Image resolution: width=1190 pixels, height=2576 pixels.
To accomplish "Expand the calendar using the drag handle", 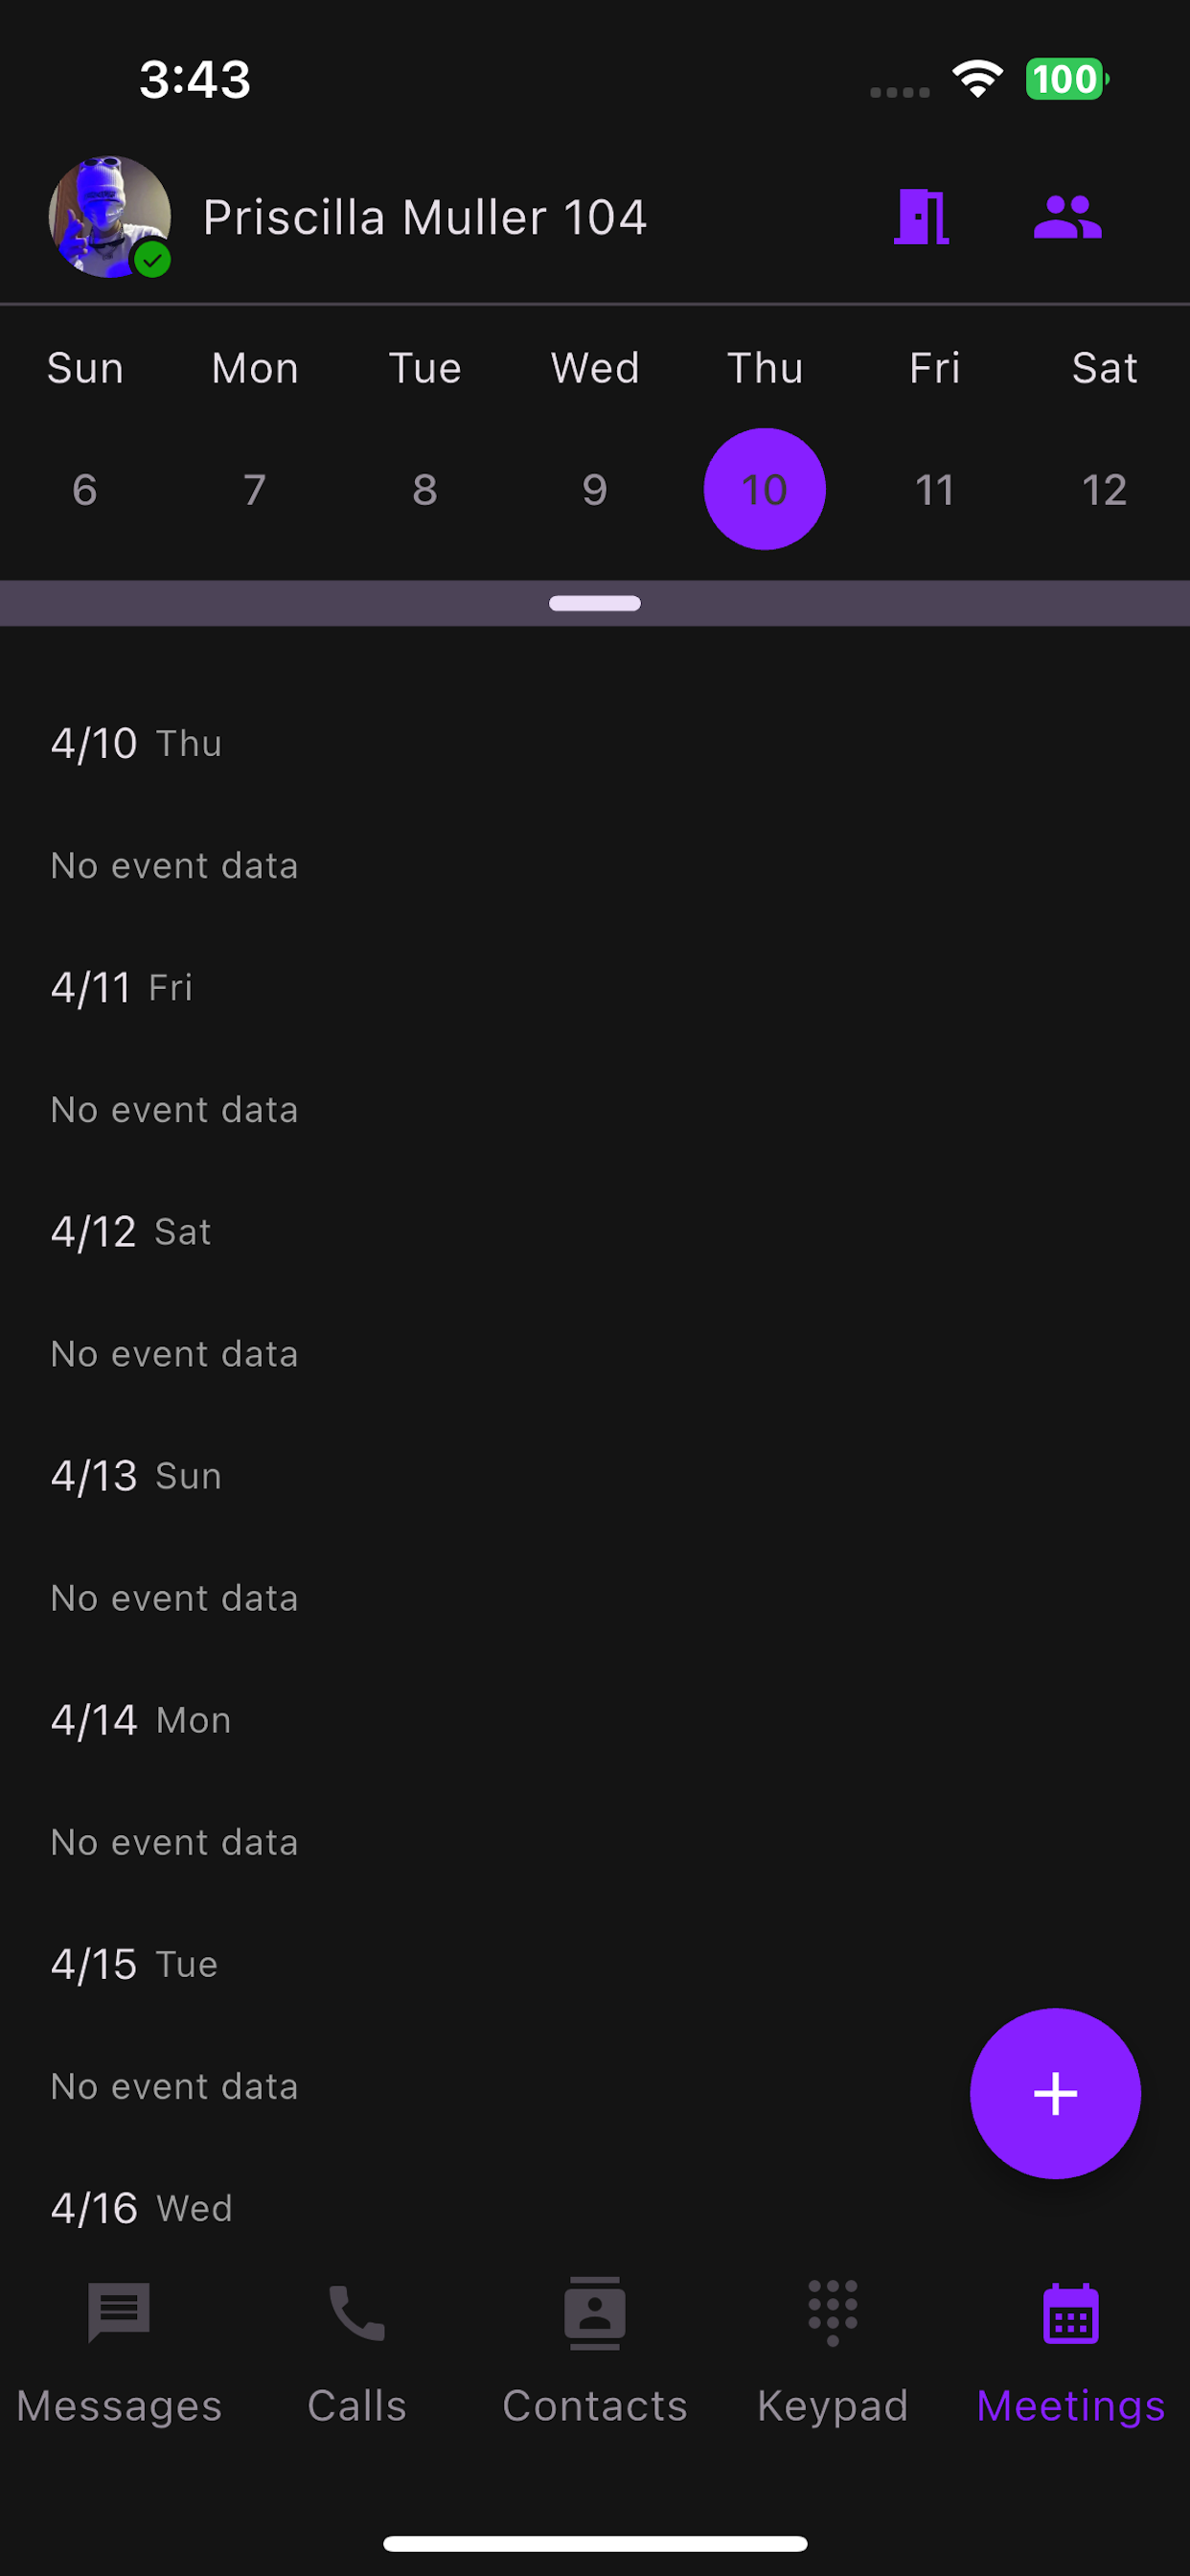I will tap(595, 603).
